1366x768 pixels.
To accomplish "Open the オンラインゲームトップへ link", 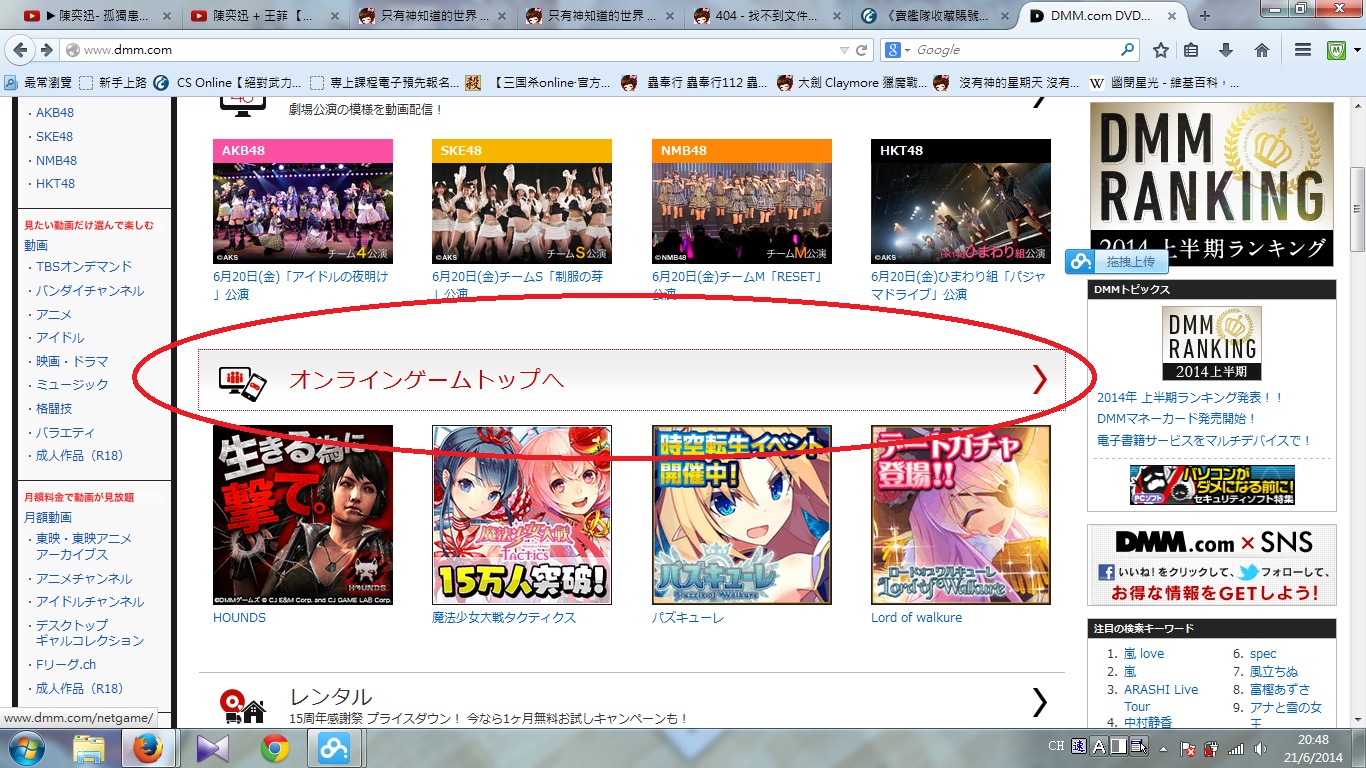I will pyautogui.click(x=427, y=380).
